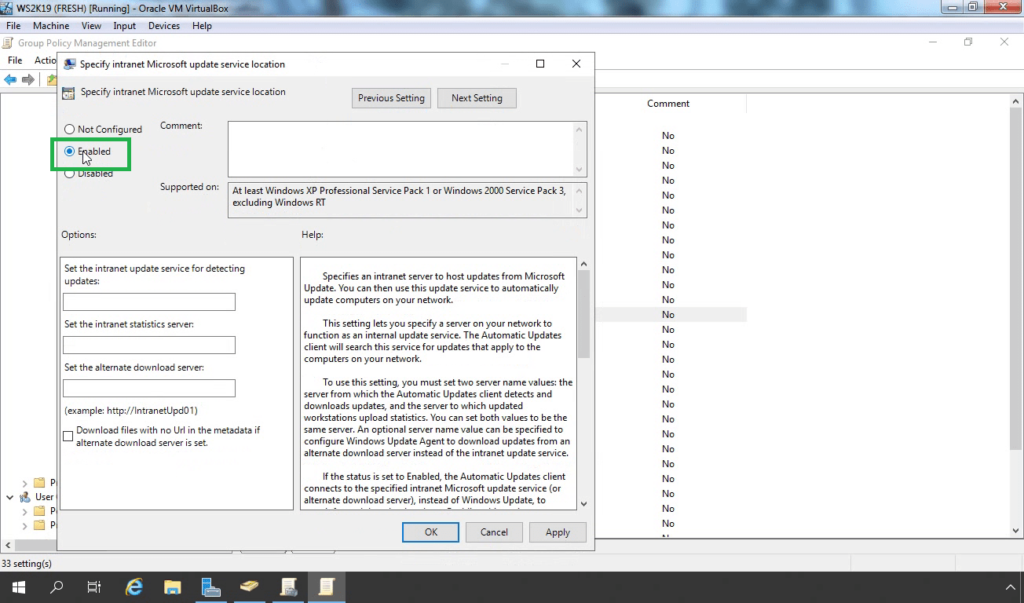The height and width of the screenshot is (603, 1024).
Task: Click the tree pane's left scroll arrow
Action: (8, 545)
